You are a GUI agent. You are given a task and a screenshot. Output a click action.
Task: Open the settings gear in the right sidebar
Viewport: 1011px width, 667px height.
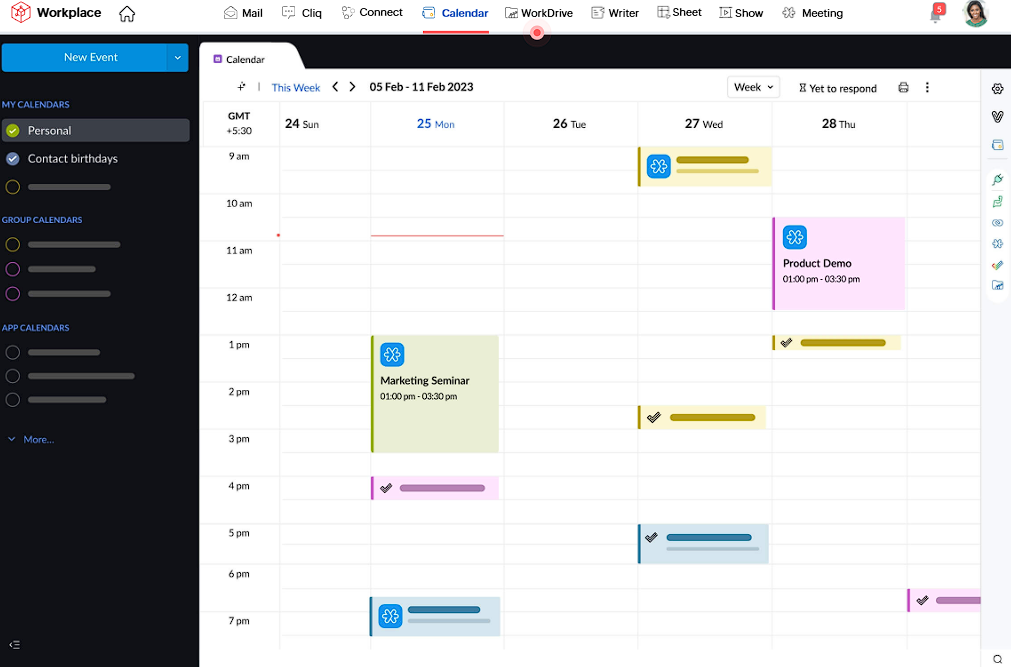point(997,89)
